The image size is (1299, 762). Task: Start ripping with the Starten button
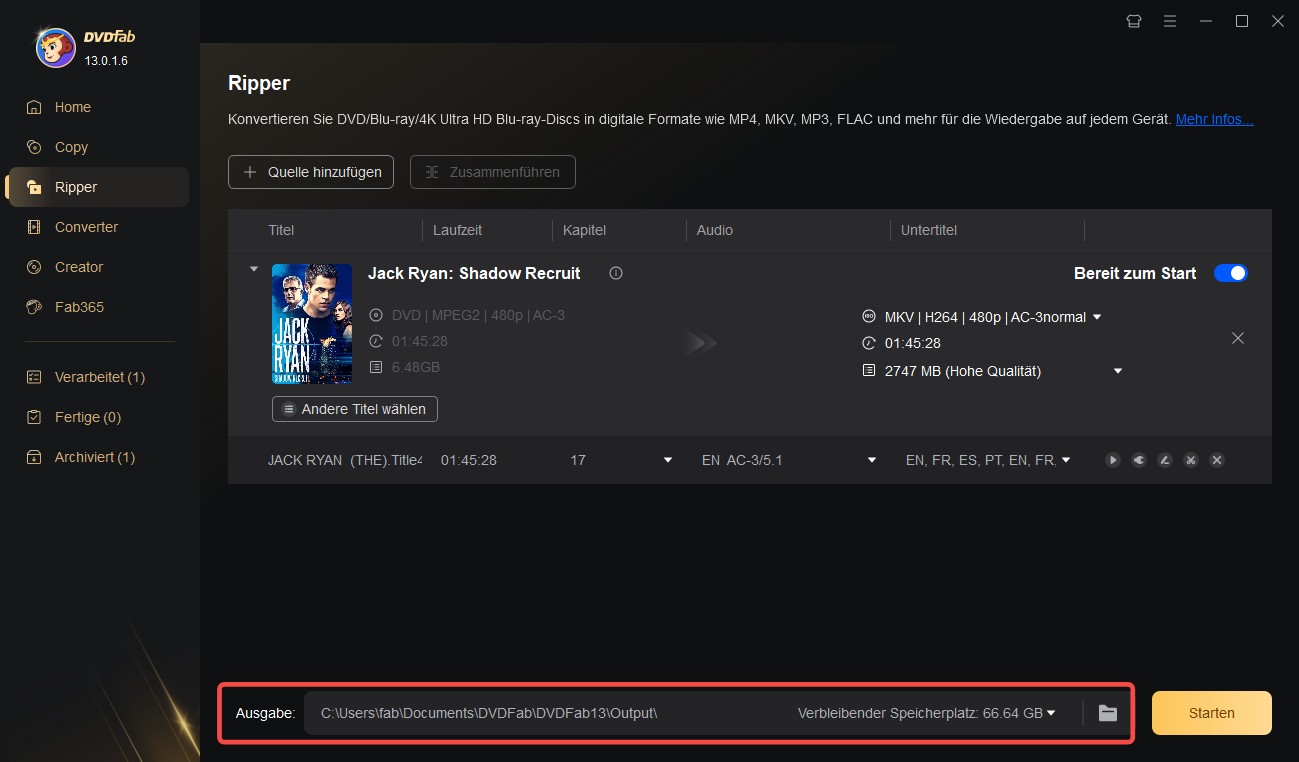(1211, 713)
